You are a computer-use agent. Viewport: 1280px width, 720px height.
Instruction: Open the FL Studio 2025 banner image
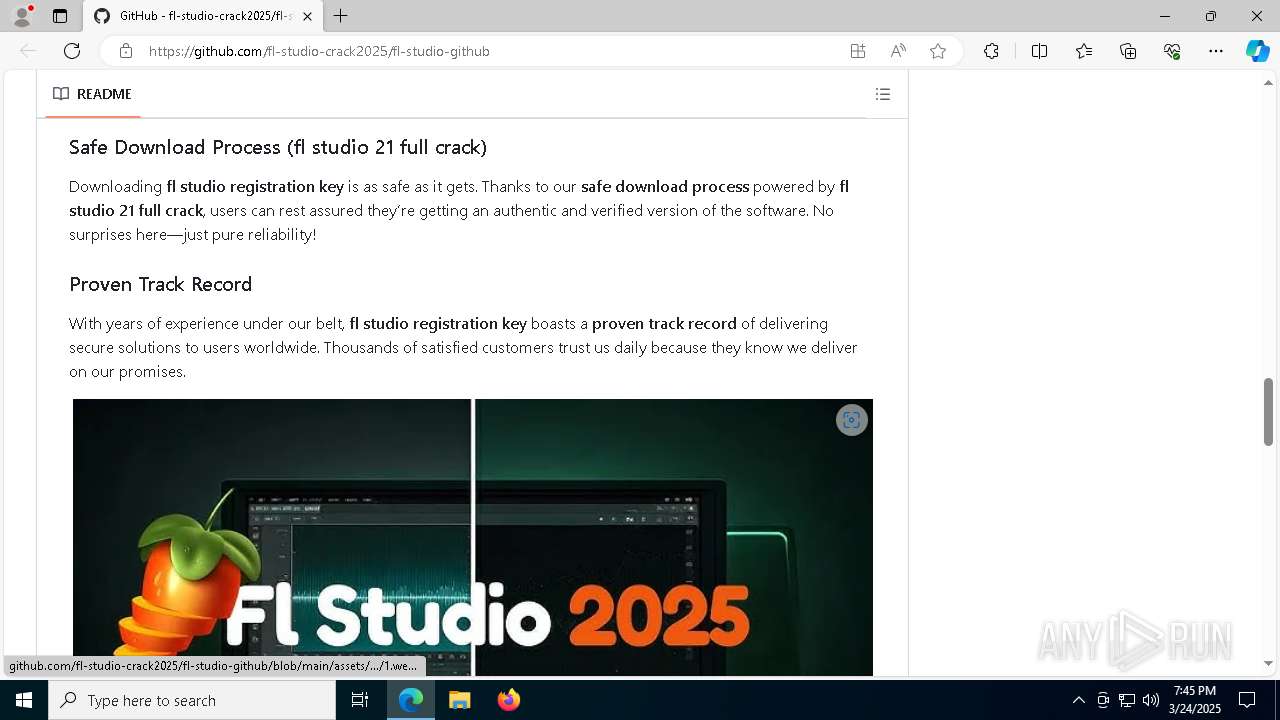click(x=473, y=538)
